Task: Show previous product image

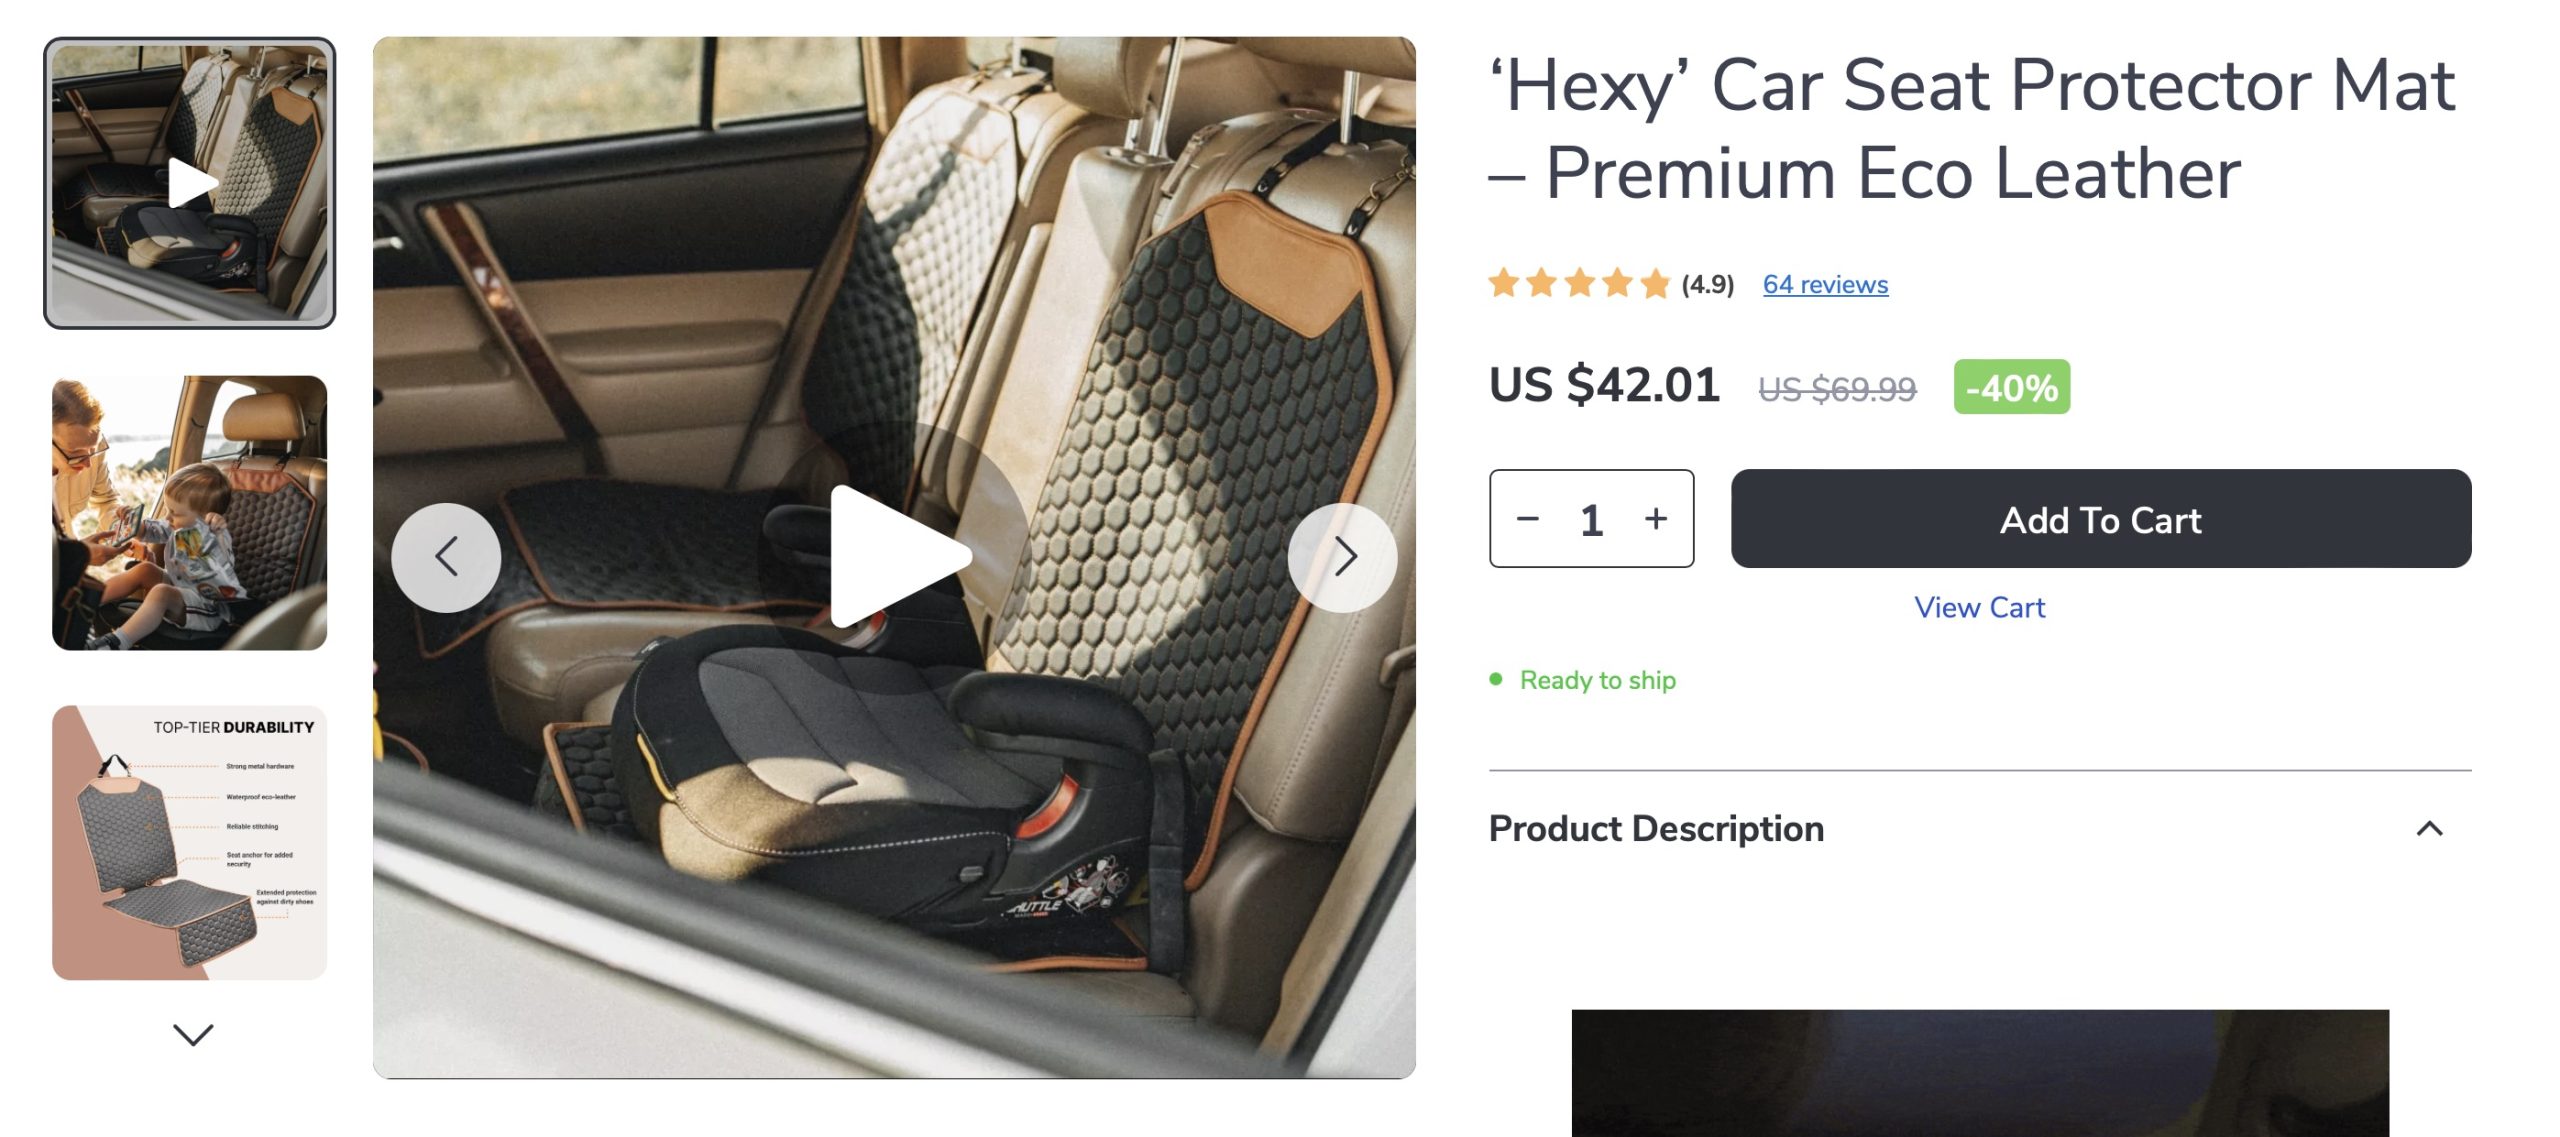Action: pos(446,557)
